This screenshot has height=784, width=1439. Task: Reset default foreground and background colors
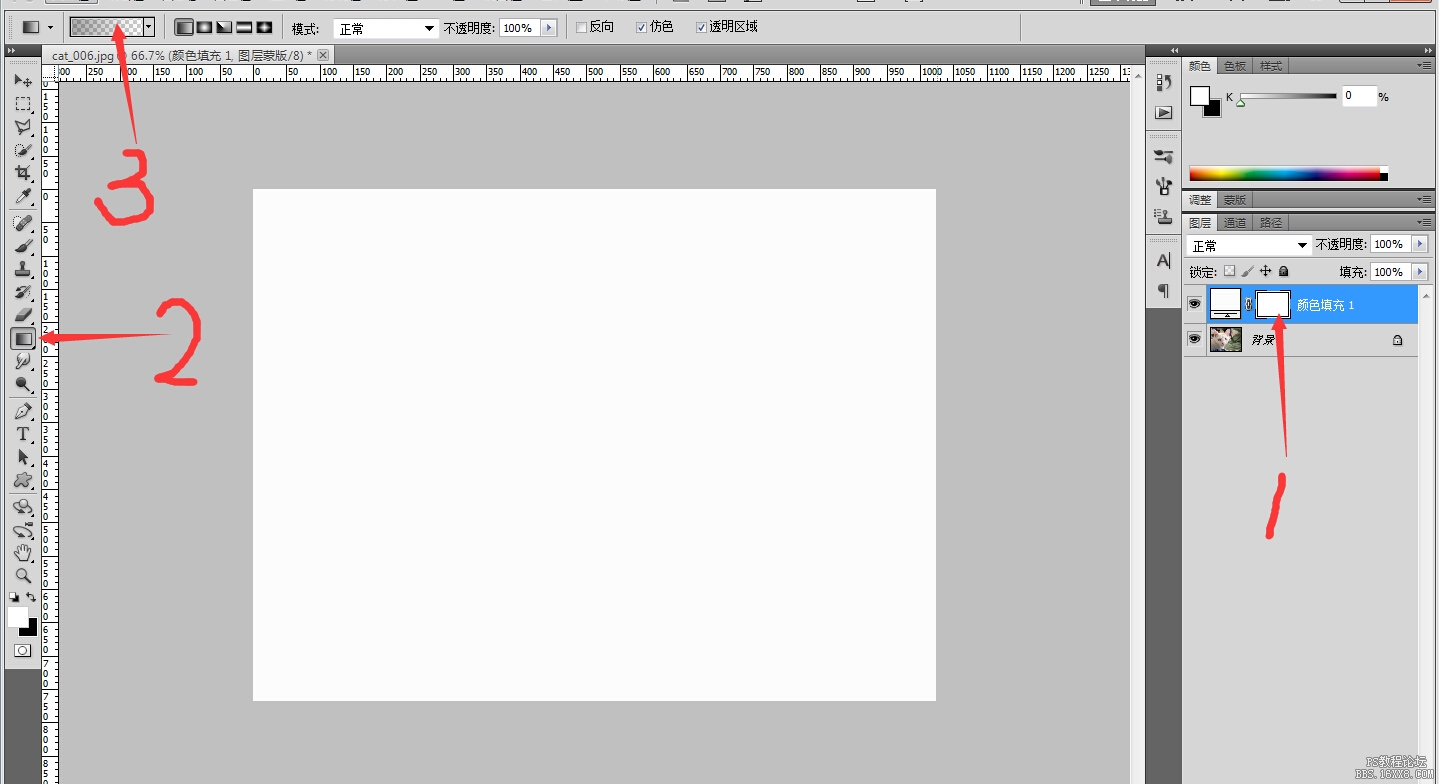click(x=13, y=597)
